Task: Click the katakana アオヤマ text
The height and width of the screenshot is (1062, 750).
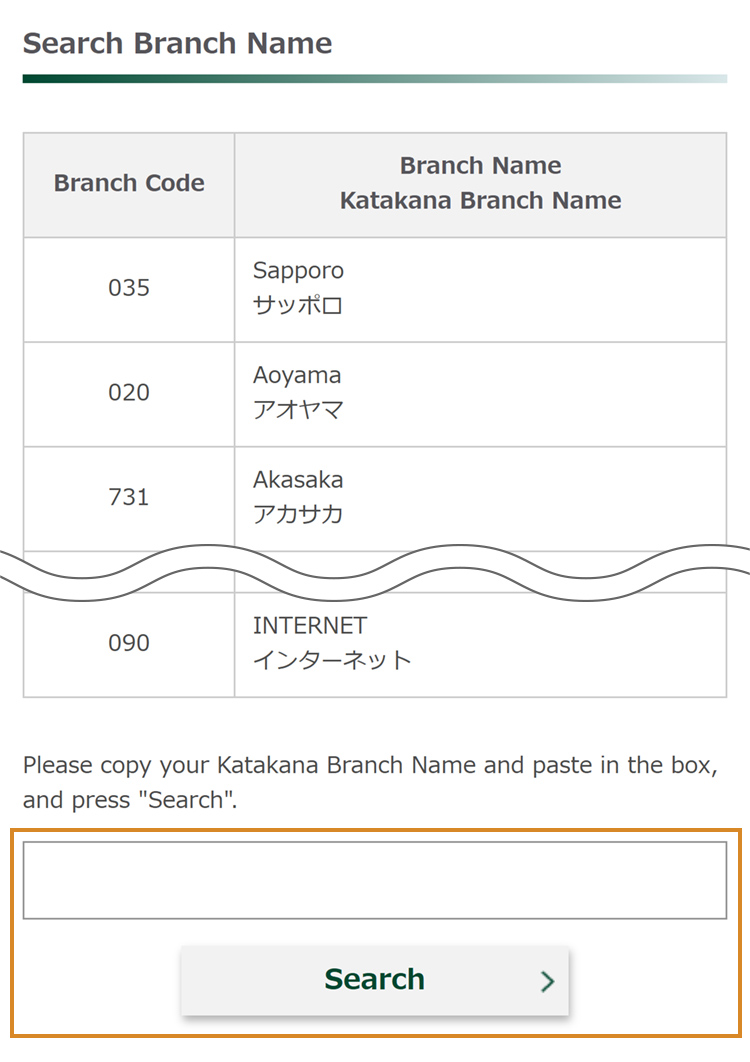Action: pyautogui.click(x=298, y=410)
